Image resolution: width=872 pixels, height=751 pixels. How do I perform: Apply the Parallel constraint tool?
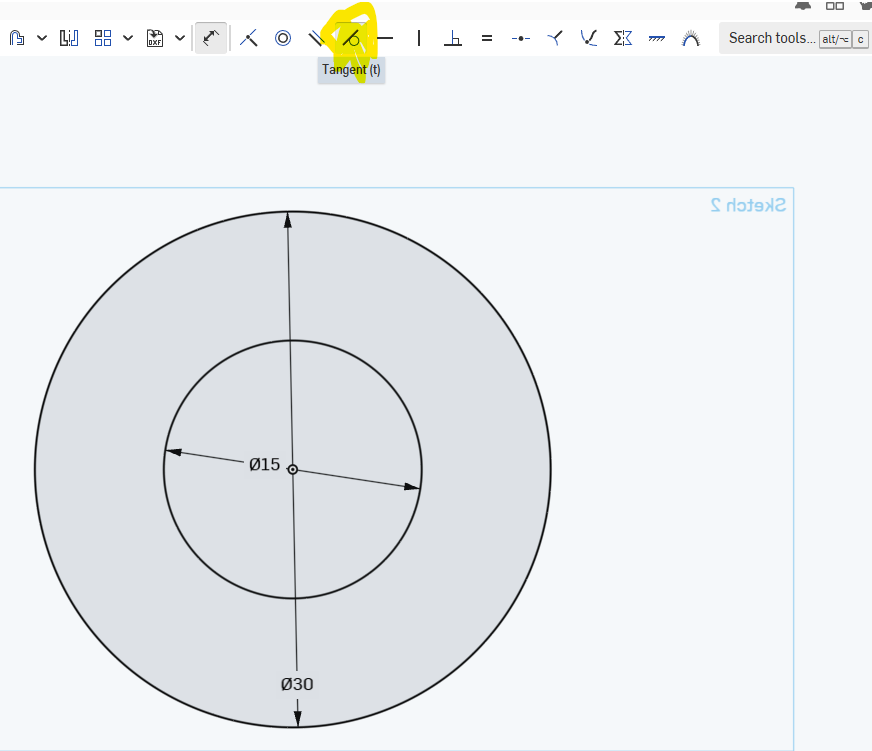pos(316,39)
